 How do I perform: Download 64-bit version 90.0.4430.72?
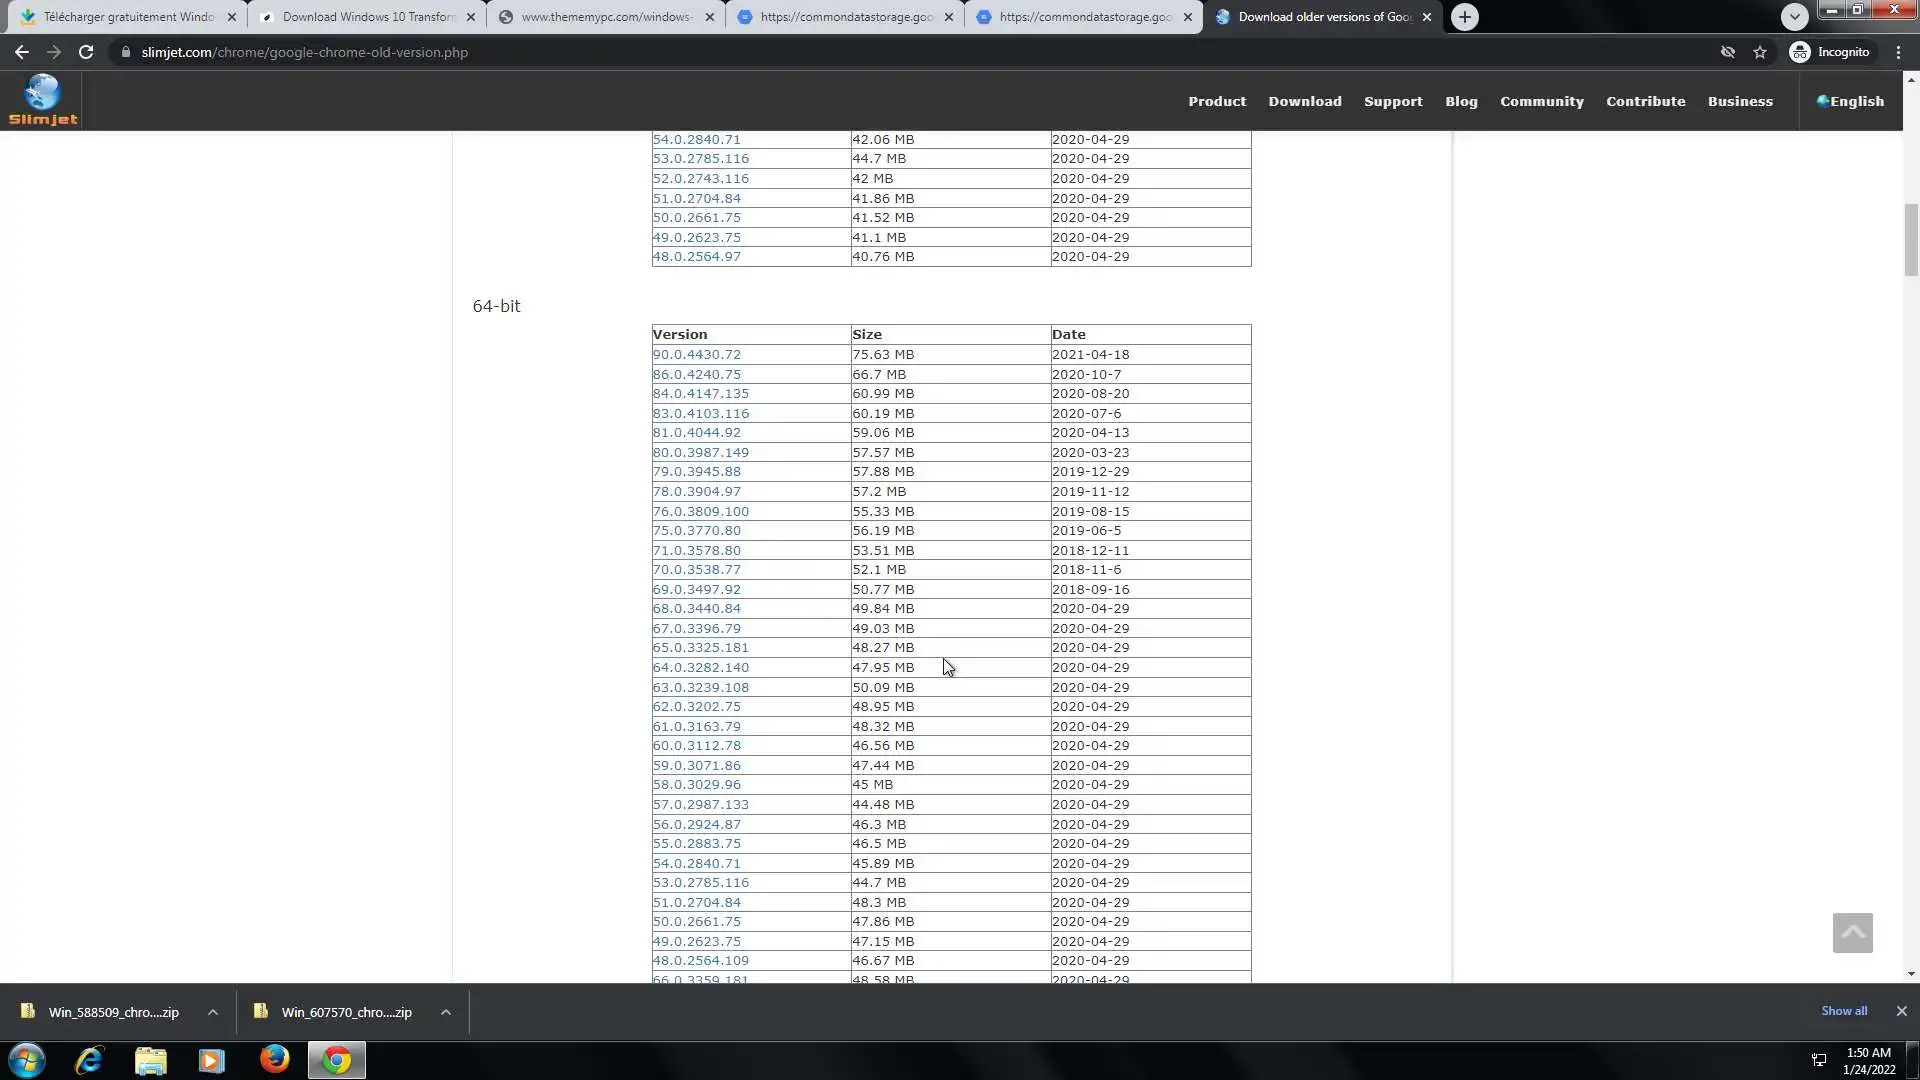click(x=697, y=354)
